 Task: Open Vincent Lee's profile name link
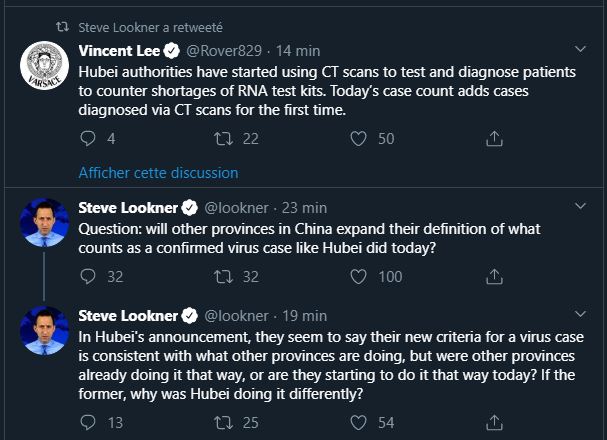[122, 50]
